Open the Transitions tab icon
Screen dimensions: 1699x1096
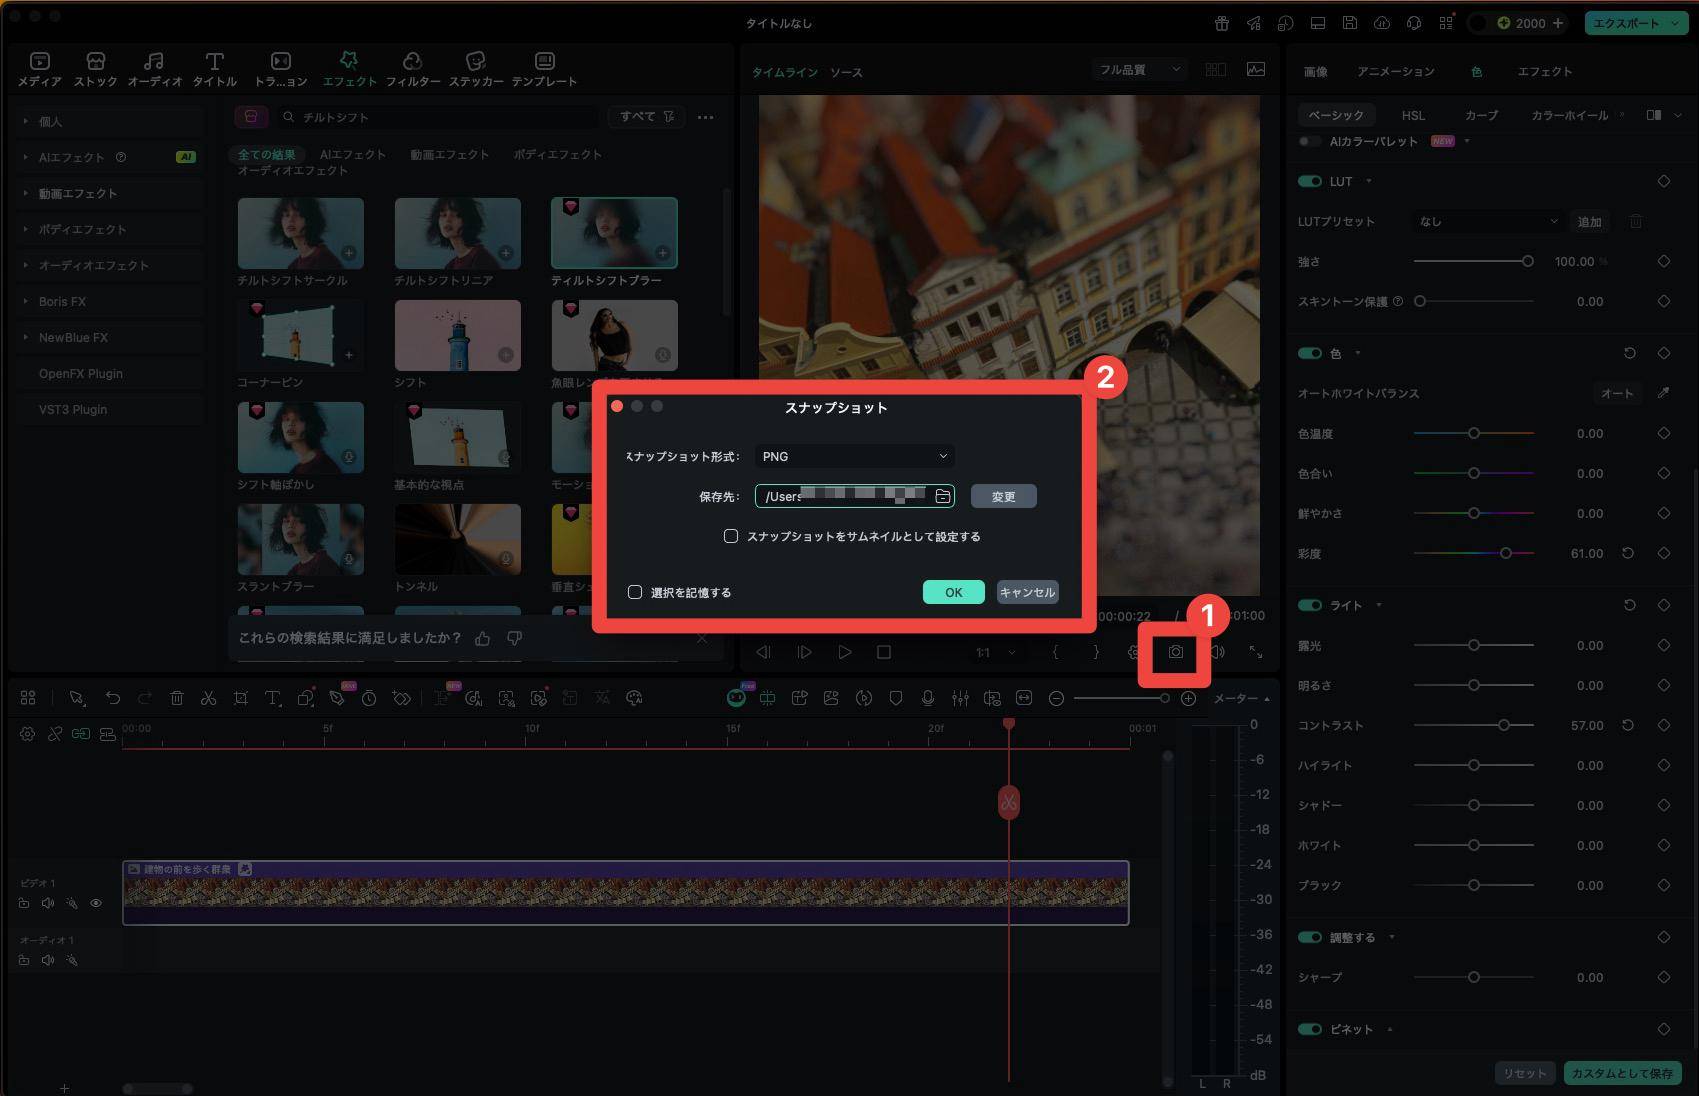(281, 61)
